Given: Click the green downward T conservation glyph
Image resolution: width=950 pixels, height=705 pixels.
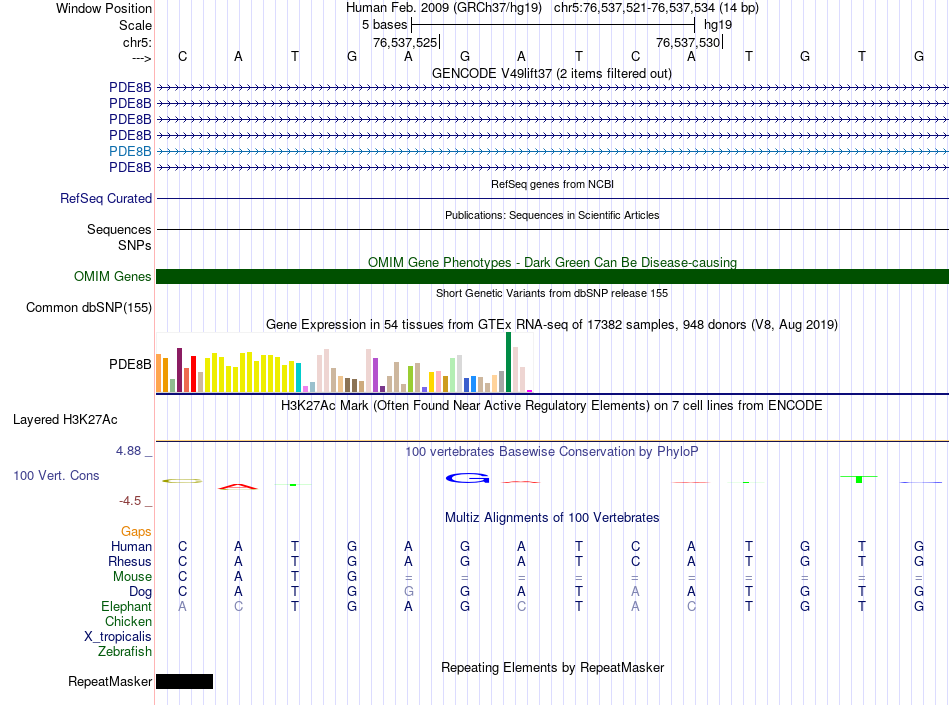Looking at the screenshot, I should 859,479.
